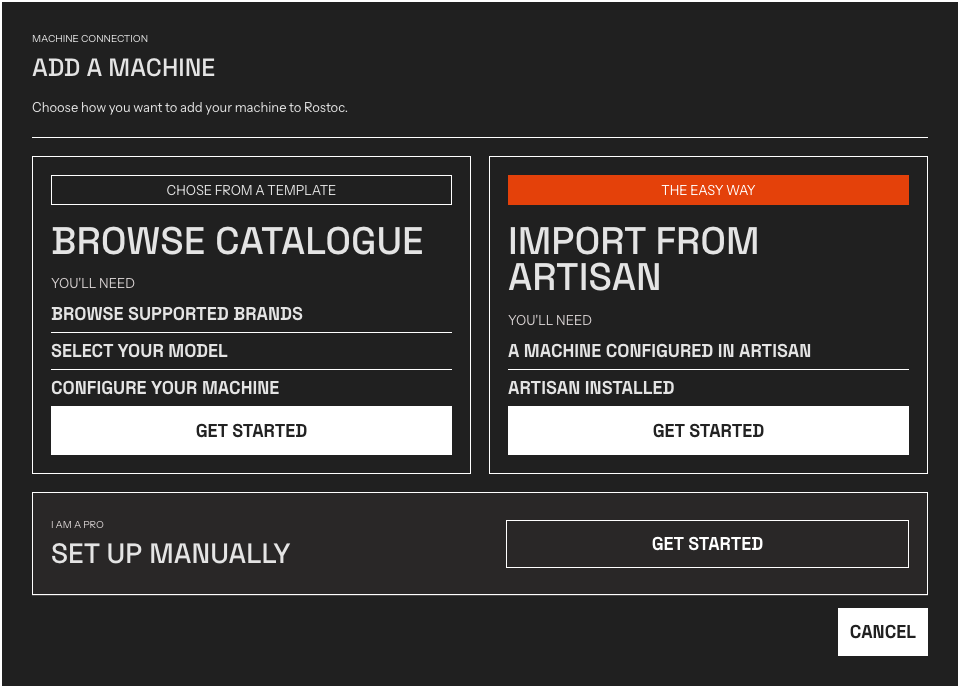
Task: Click the 'Add a Machine' title
Action: point(123,67)
